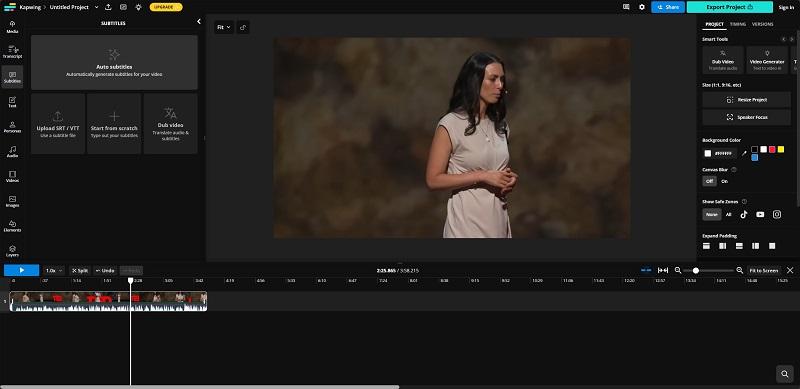The image size is (800, 389).
Task: Click the Sign in link
Action: click(x=786, y=7)
